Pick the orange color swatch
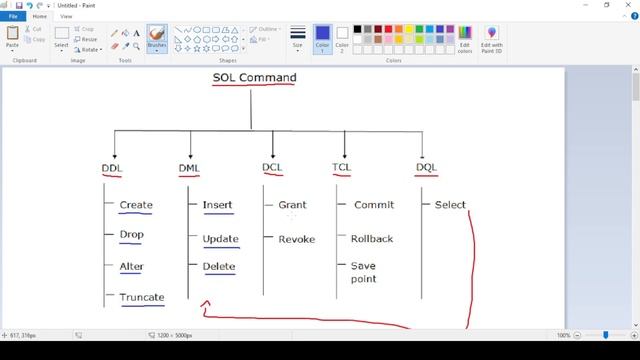This screenshot has height=360, width=640. pyautogui.click(x=399, y=29)
